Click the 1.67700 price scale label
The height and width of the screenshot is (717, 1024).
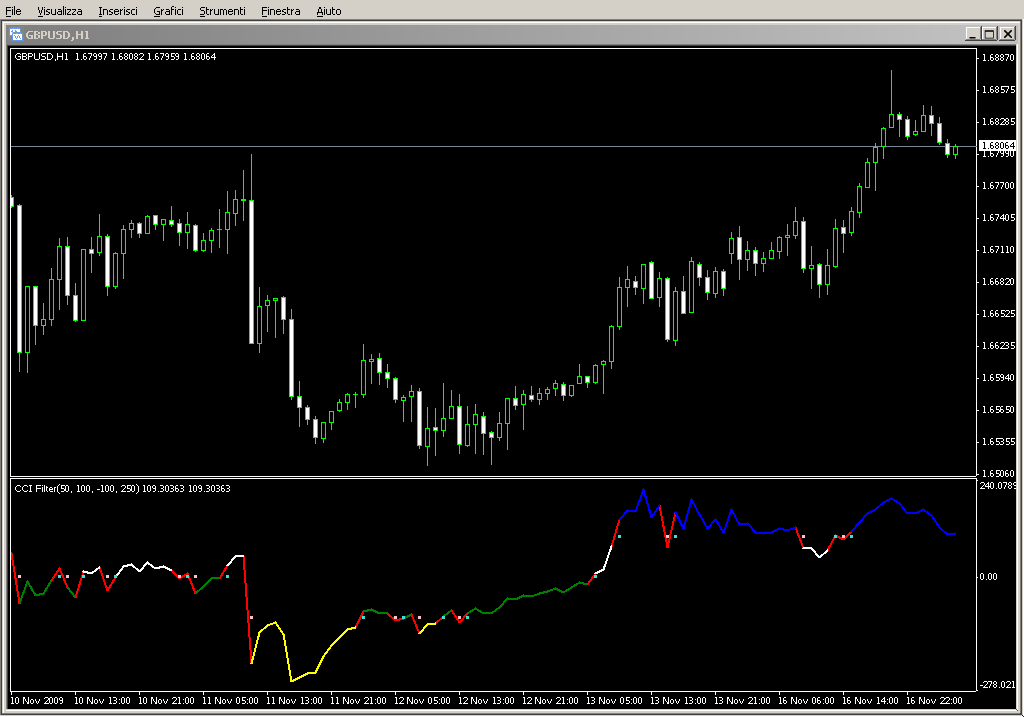pos(998,185)
